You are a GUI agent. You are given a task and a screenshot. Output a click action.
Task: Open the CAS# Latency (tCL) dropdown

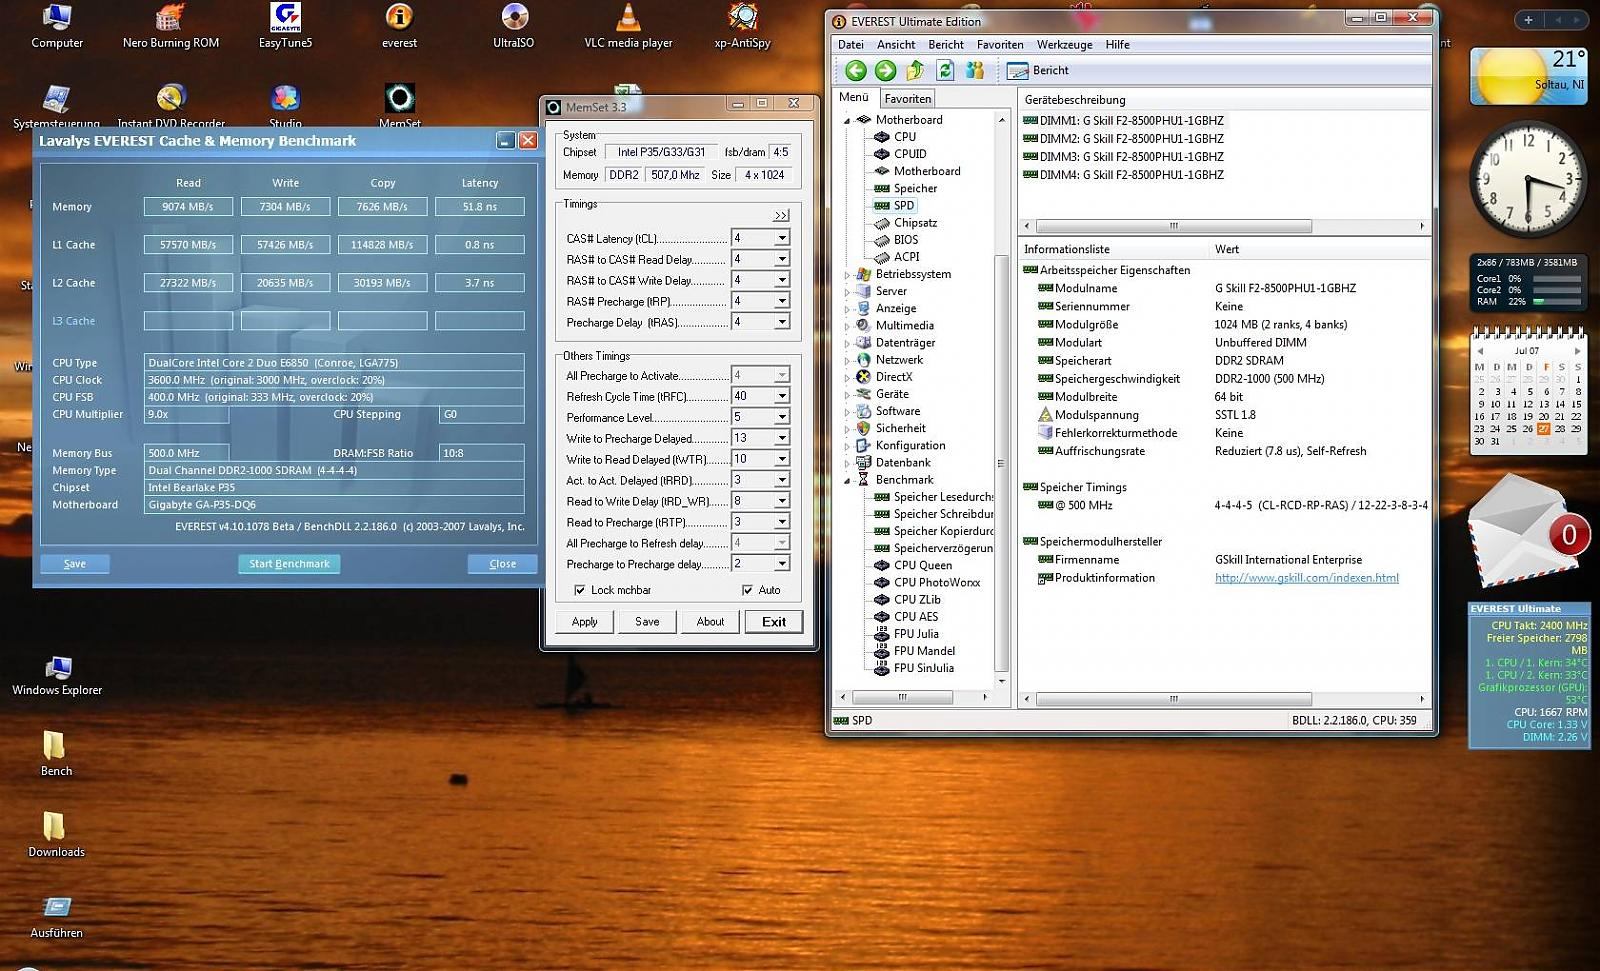coord(782,238)
